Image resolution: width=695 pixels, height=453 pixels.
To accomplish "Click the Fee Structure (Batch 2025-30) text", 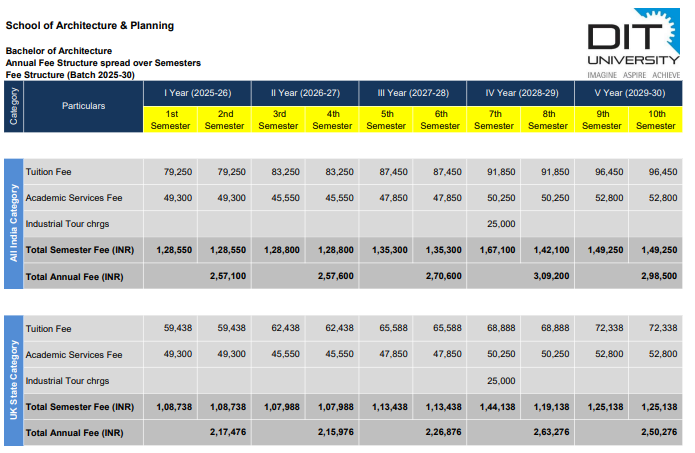I will point(70,75).
